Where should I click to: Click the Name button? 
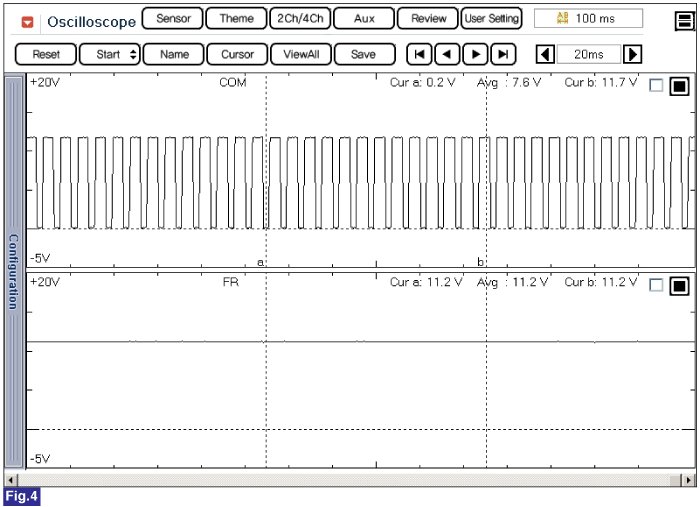[x=174, y=54]
